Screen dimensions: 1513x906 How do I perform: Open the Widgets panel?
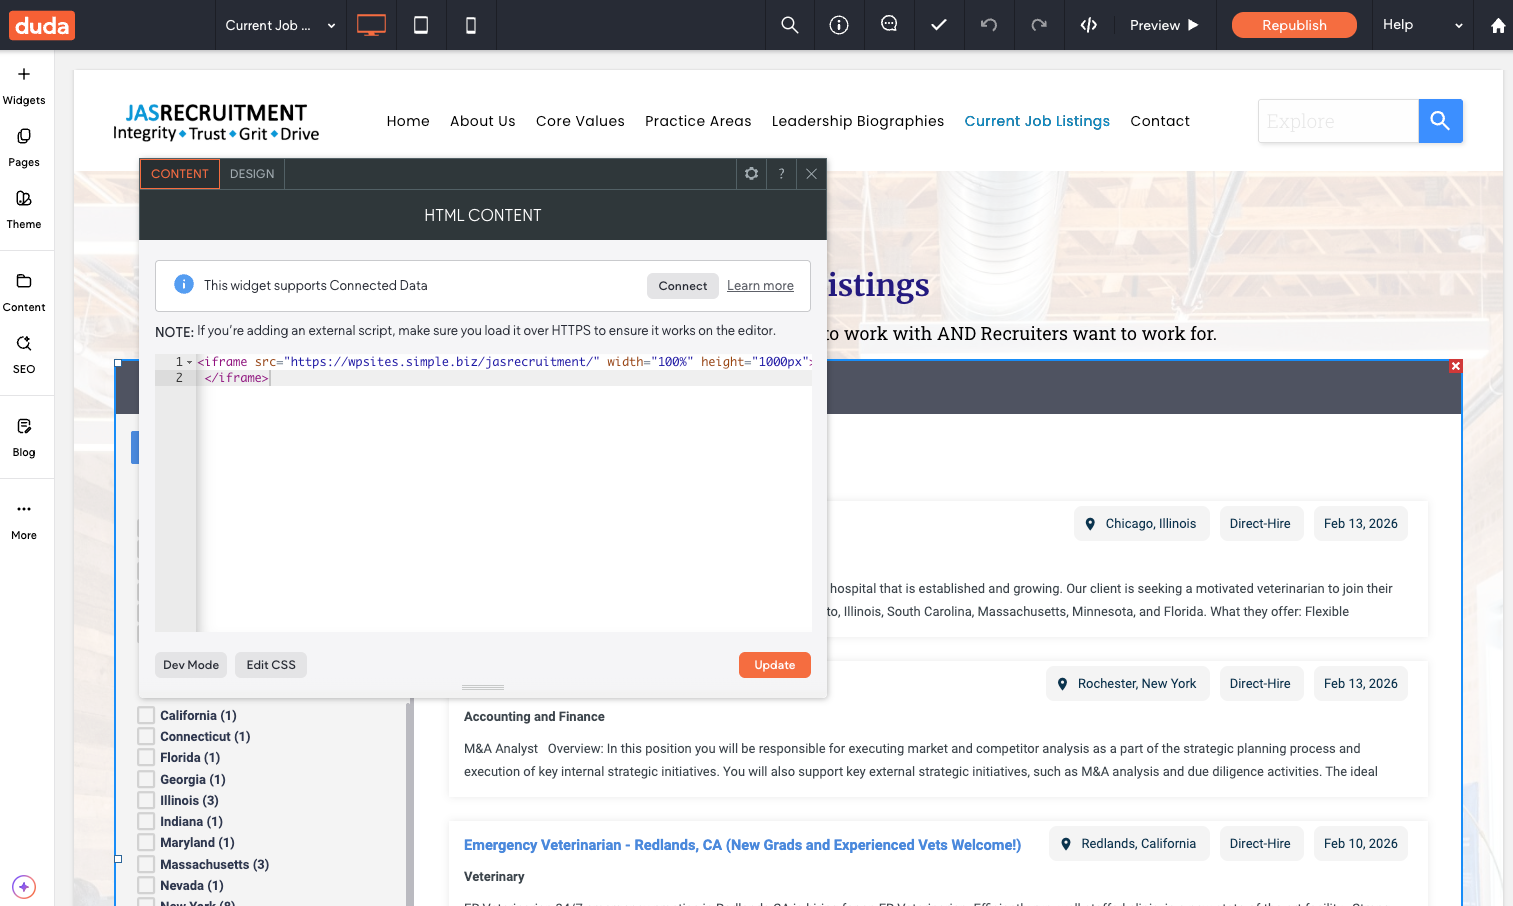(x=24, y=85)
